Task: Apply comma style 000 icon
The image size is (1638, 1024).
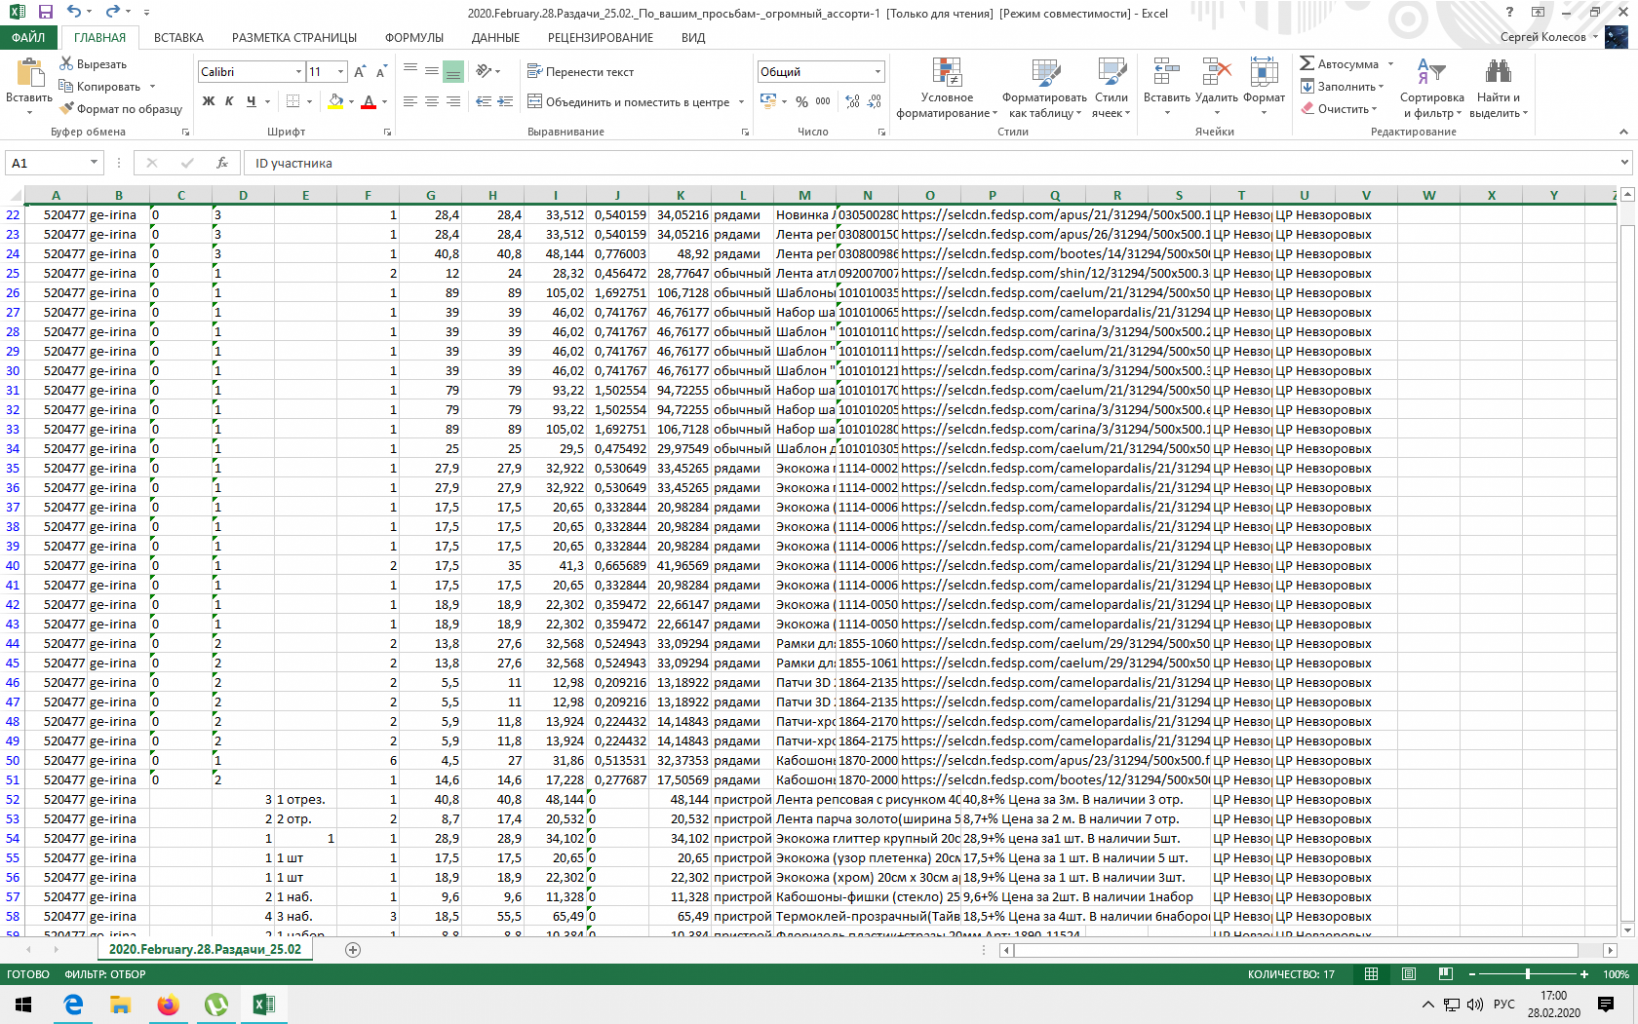Action: (823, 101)
